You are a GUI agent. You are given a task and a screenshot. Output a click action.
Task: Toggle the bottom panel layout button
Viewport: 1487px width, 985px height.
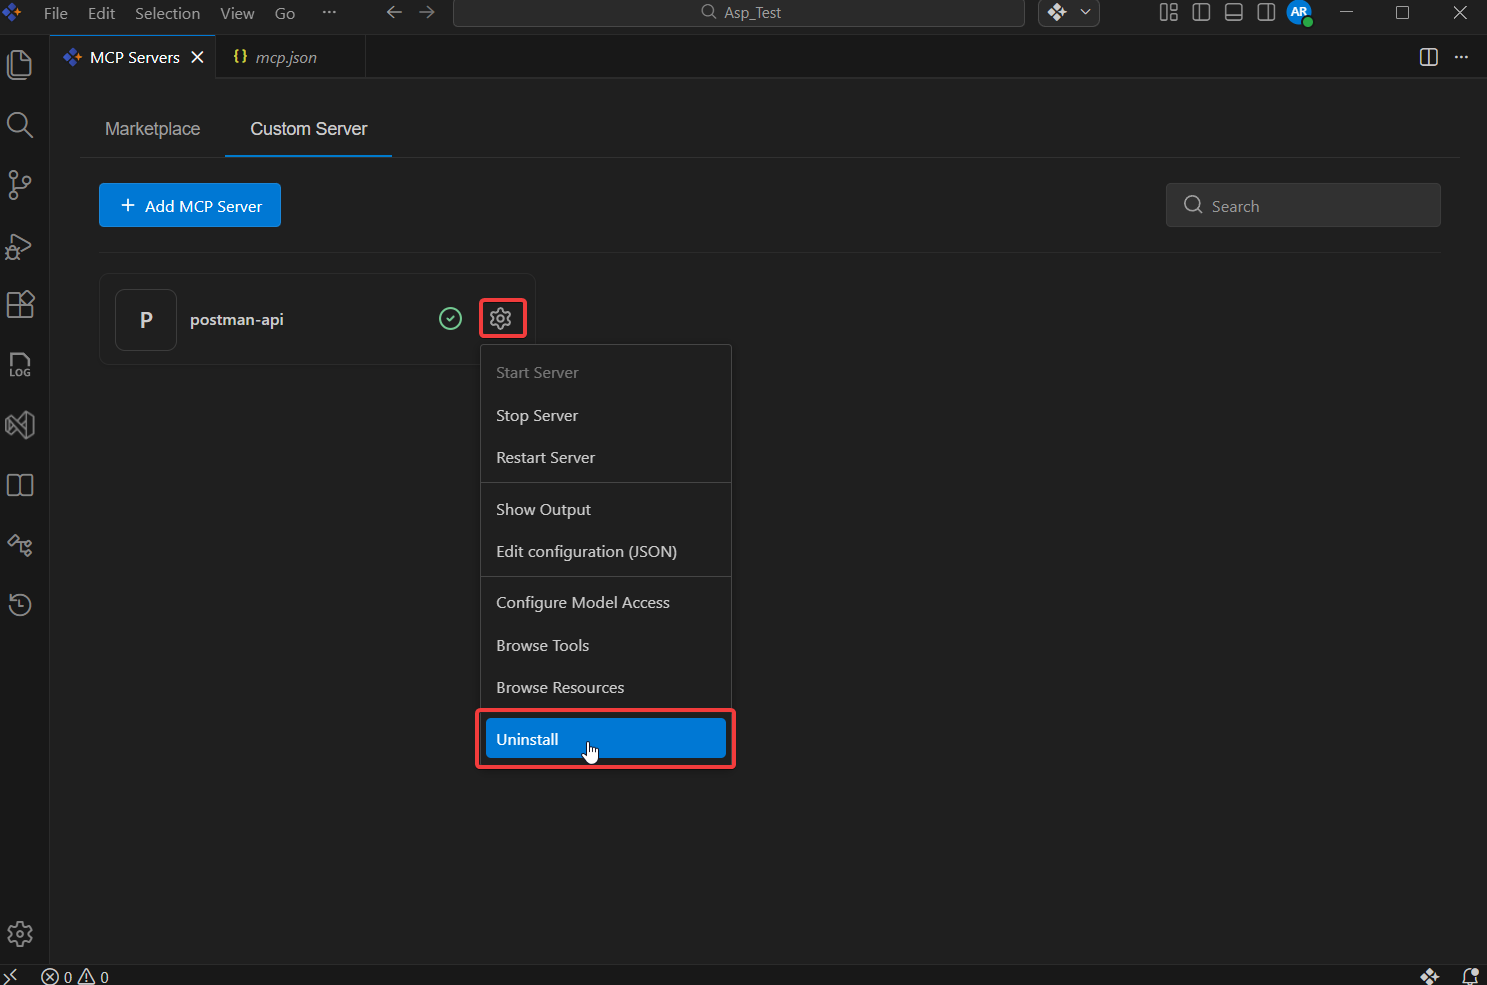pos(1234,13)
